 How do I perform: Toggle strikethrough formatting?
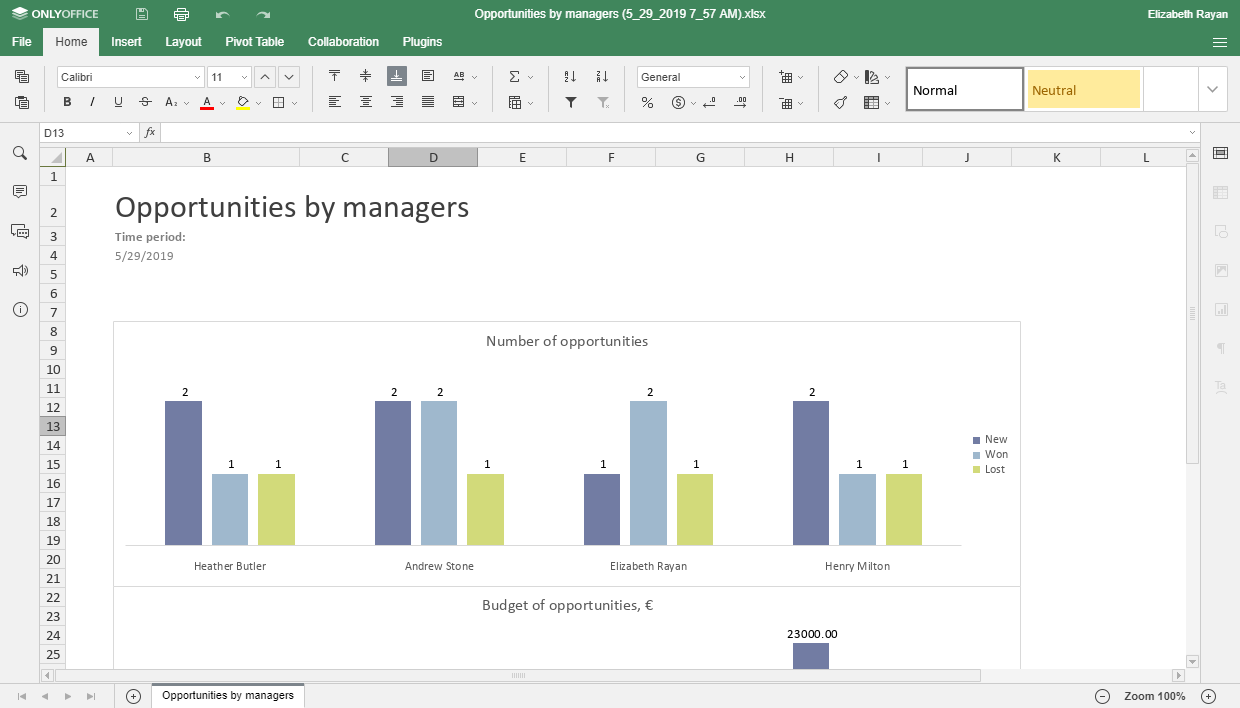pyautogui.click(x=145, y=103)
